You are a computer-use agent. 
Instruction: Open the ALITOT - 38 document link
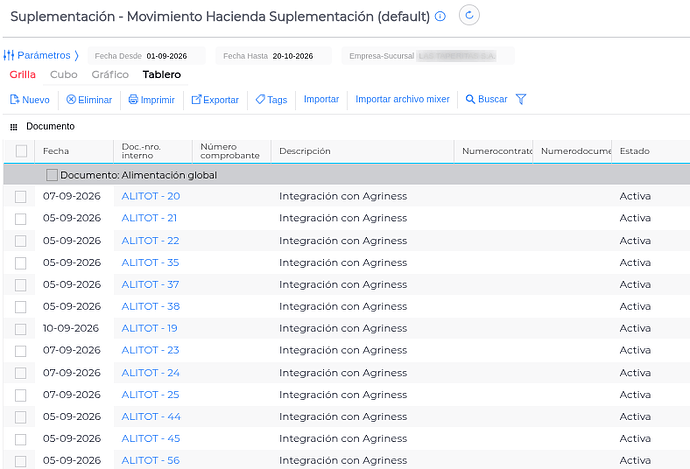(150, 307)
